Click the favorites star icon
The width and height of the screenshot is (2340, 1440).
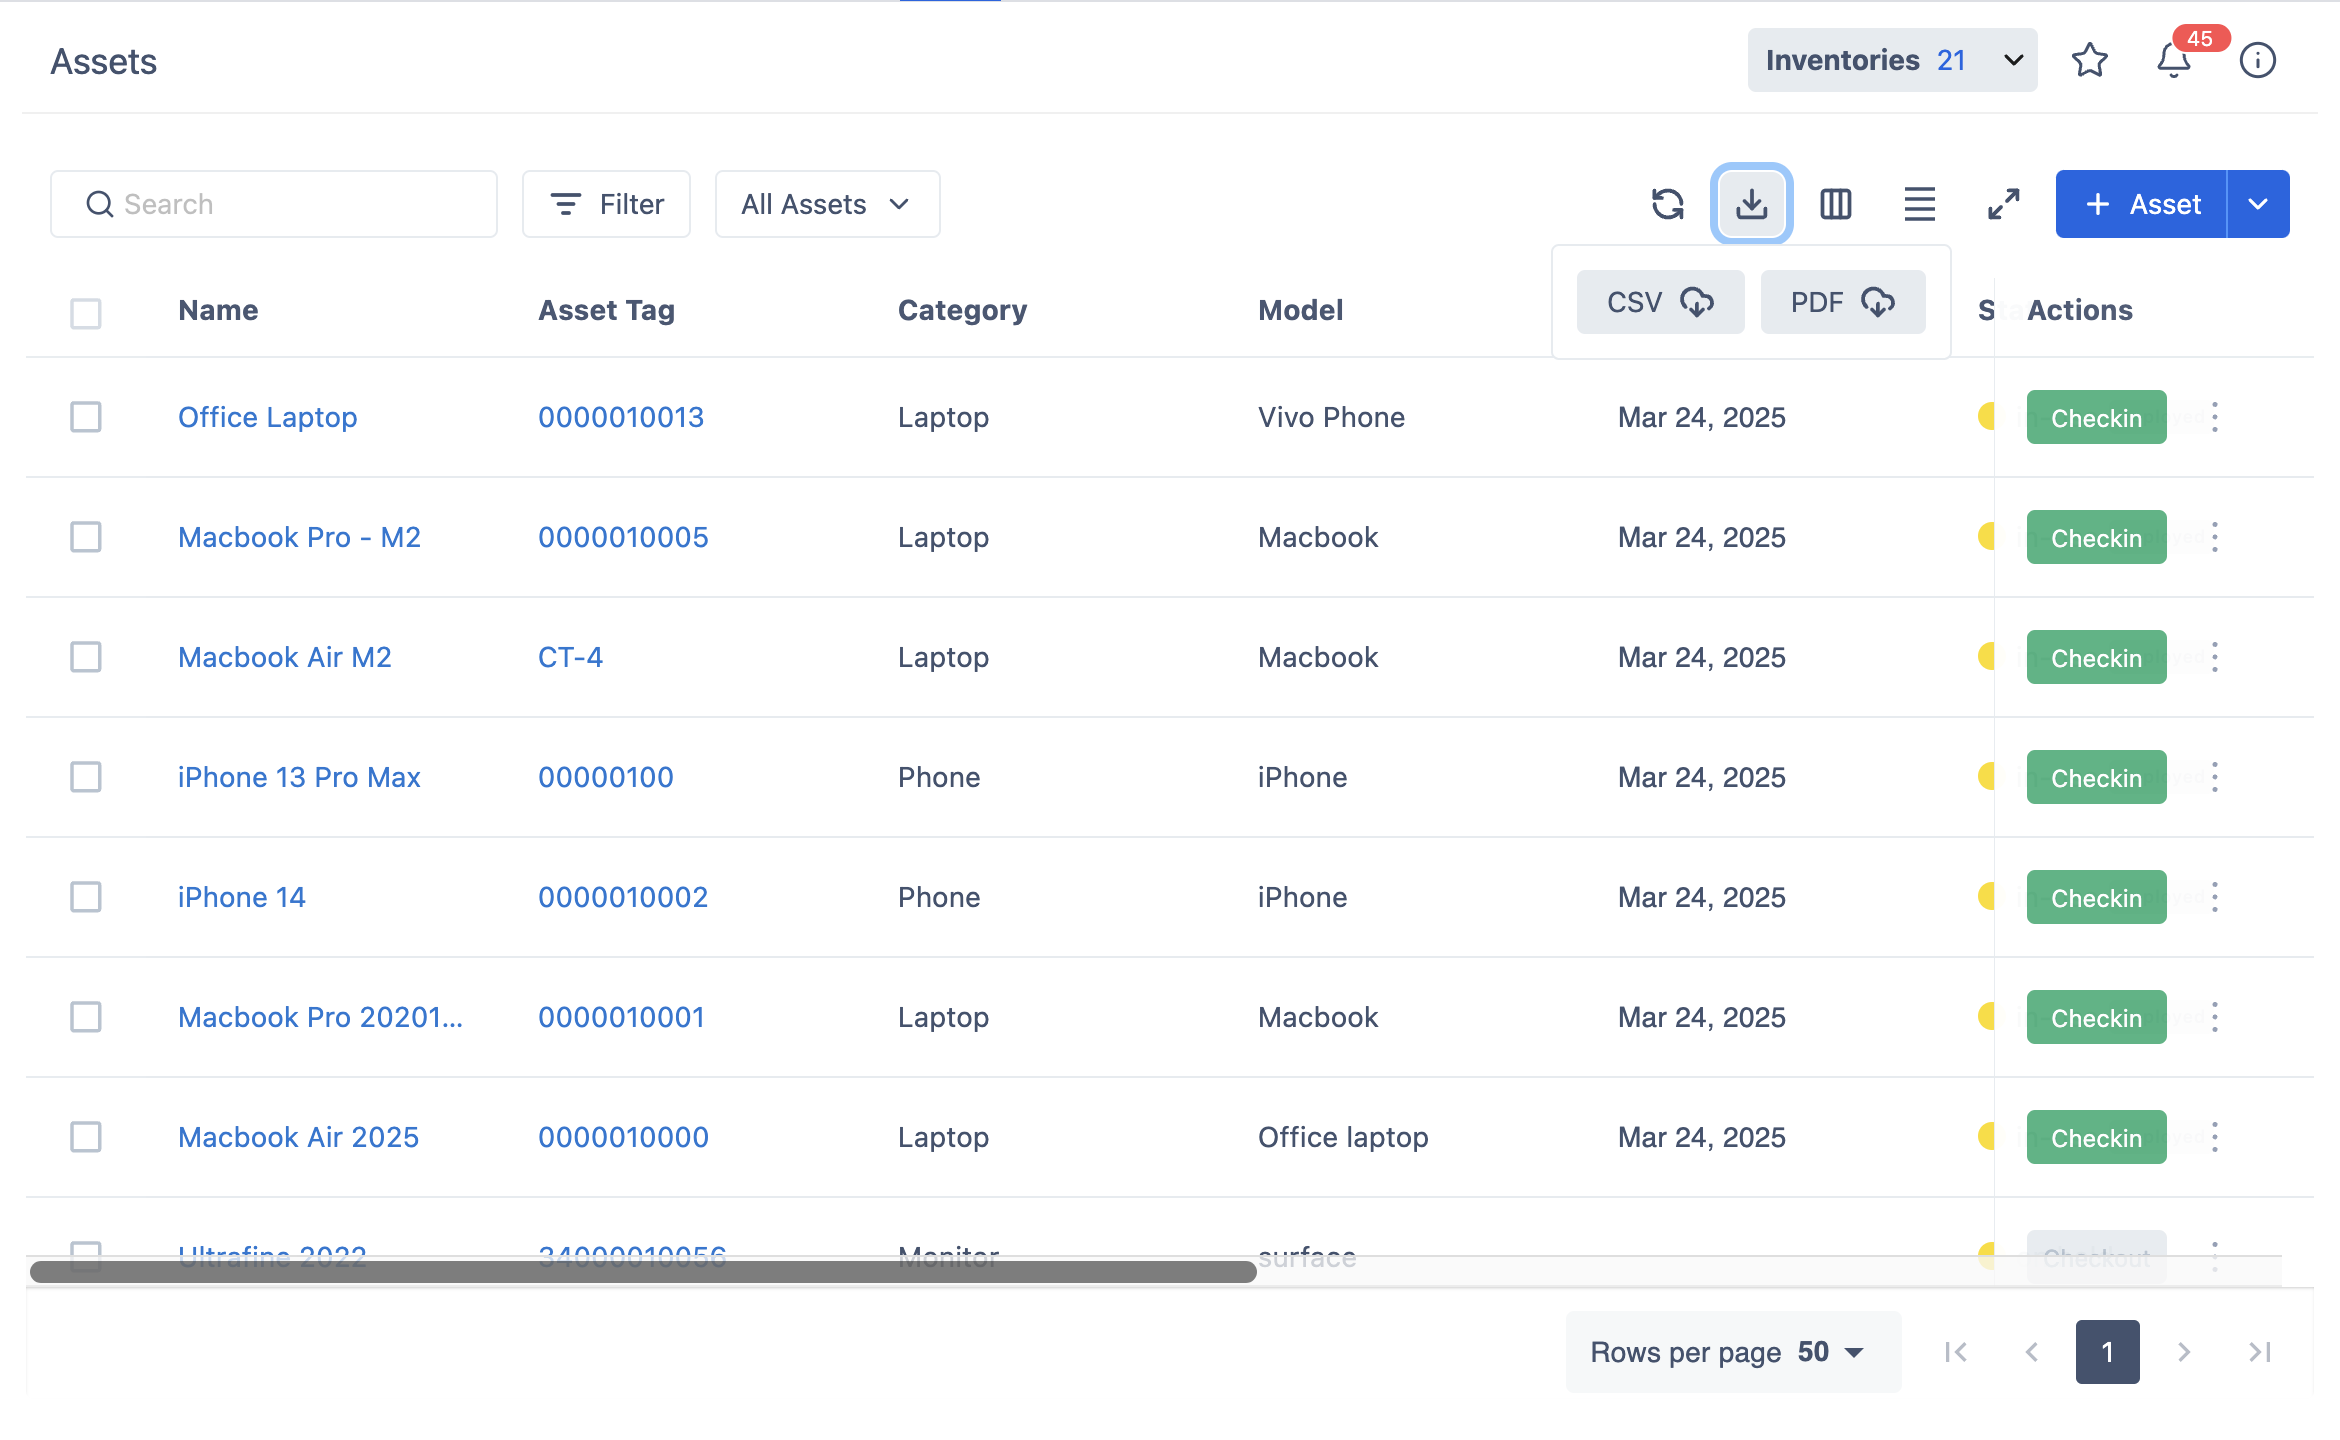coord(2089,61)
